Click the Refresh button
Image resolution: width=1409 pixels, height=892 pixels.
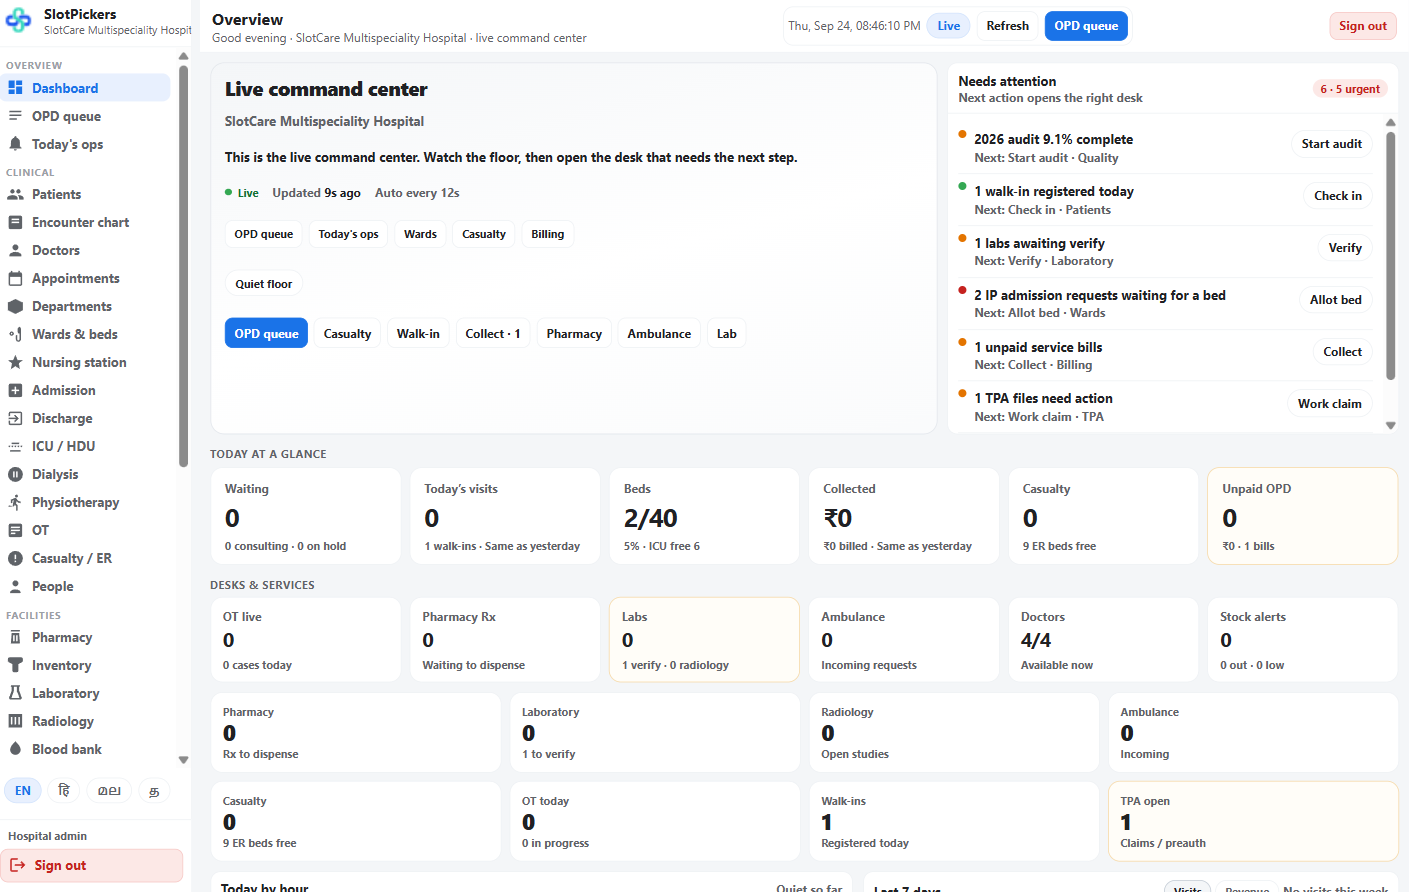(x=1007, y=26)
